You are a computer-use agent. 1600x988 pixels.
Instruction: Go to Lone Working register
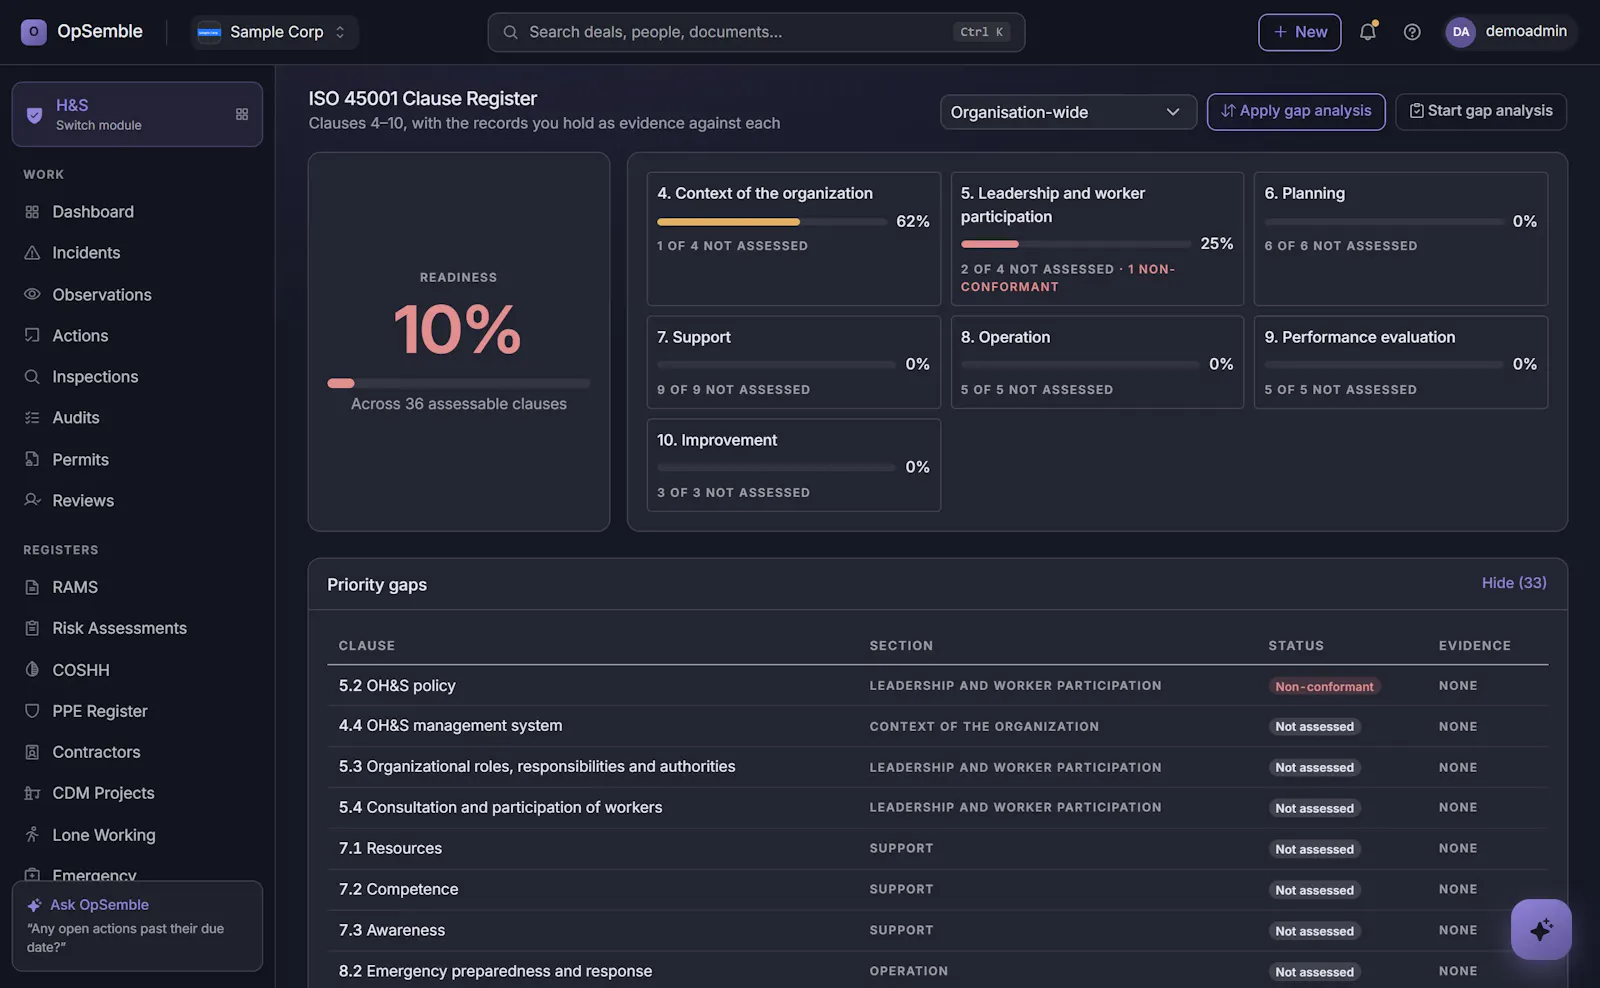coord(137,834)
